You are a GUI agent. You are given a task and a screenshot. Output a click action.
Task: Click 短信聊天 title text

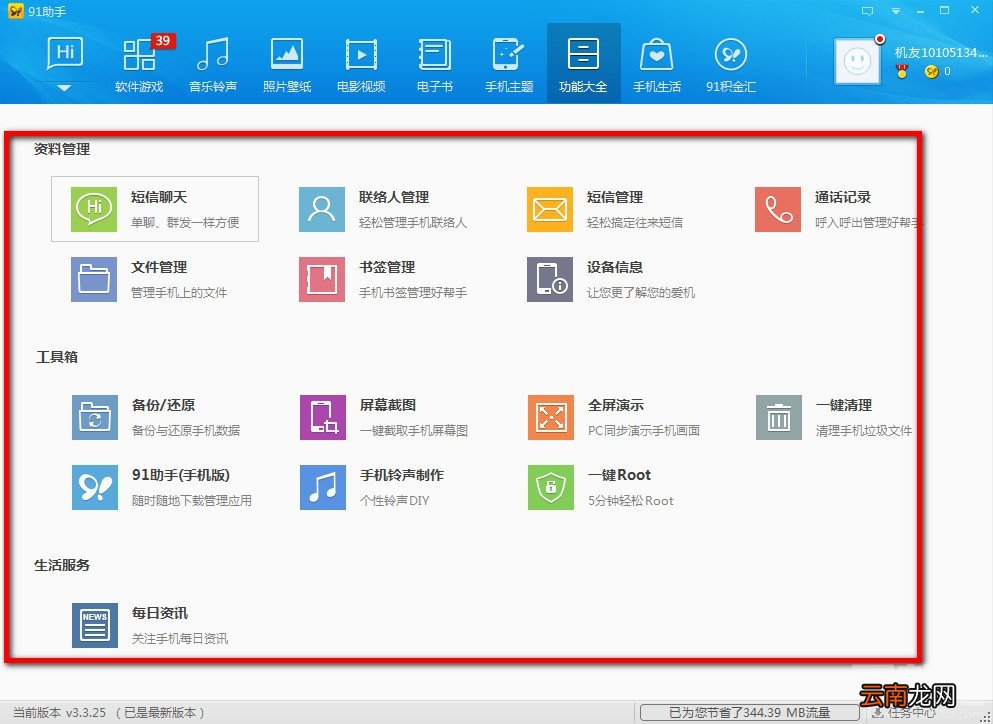click(159, 197)
